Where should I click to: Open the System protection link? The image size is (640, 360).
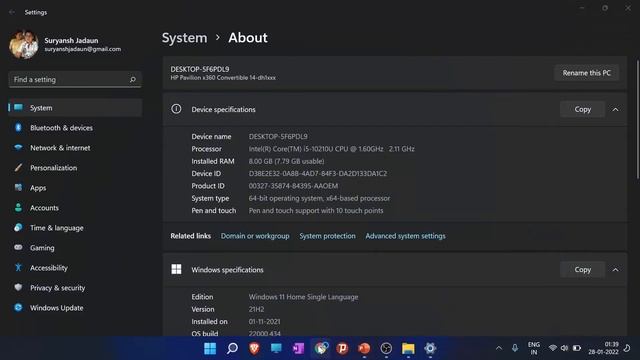pyautogui.click(x=327, y=236)
